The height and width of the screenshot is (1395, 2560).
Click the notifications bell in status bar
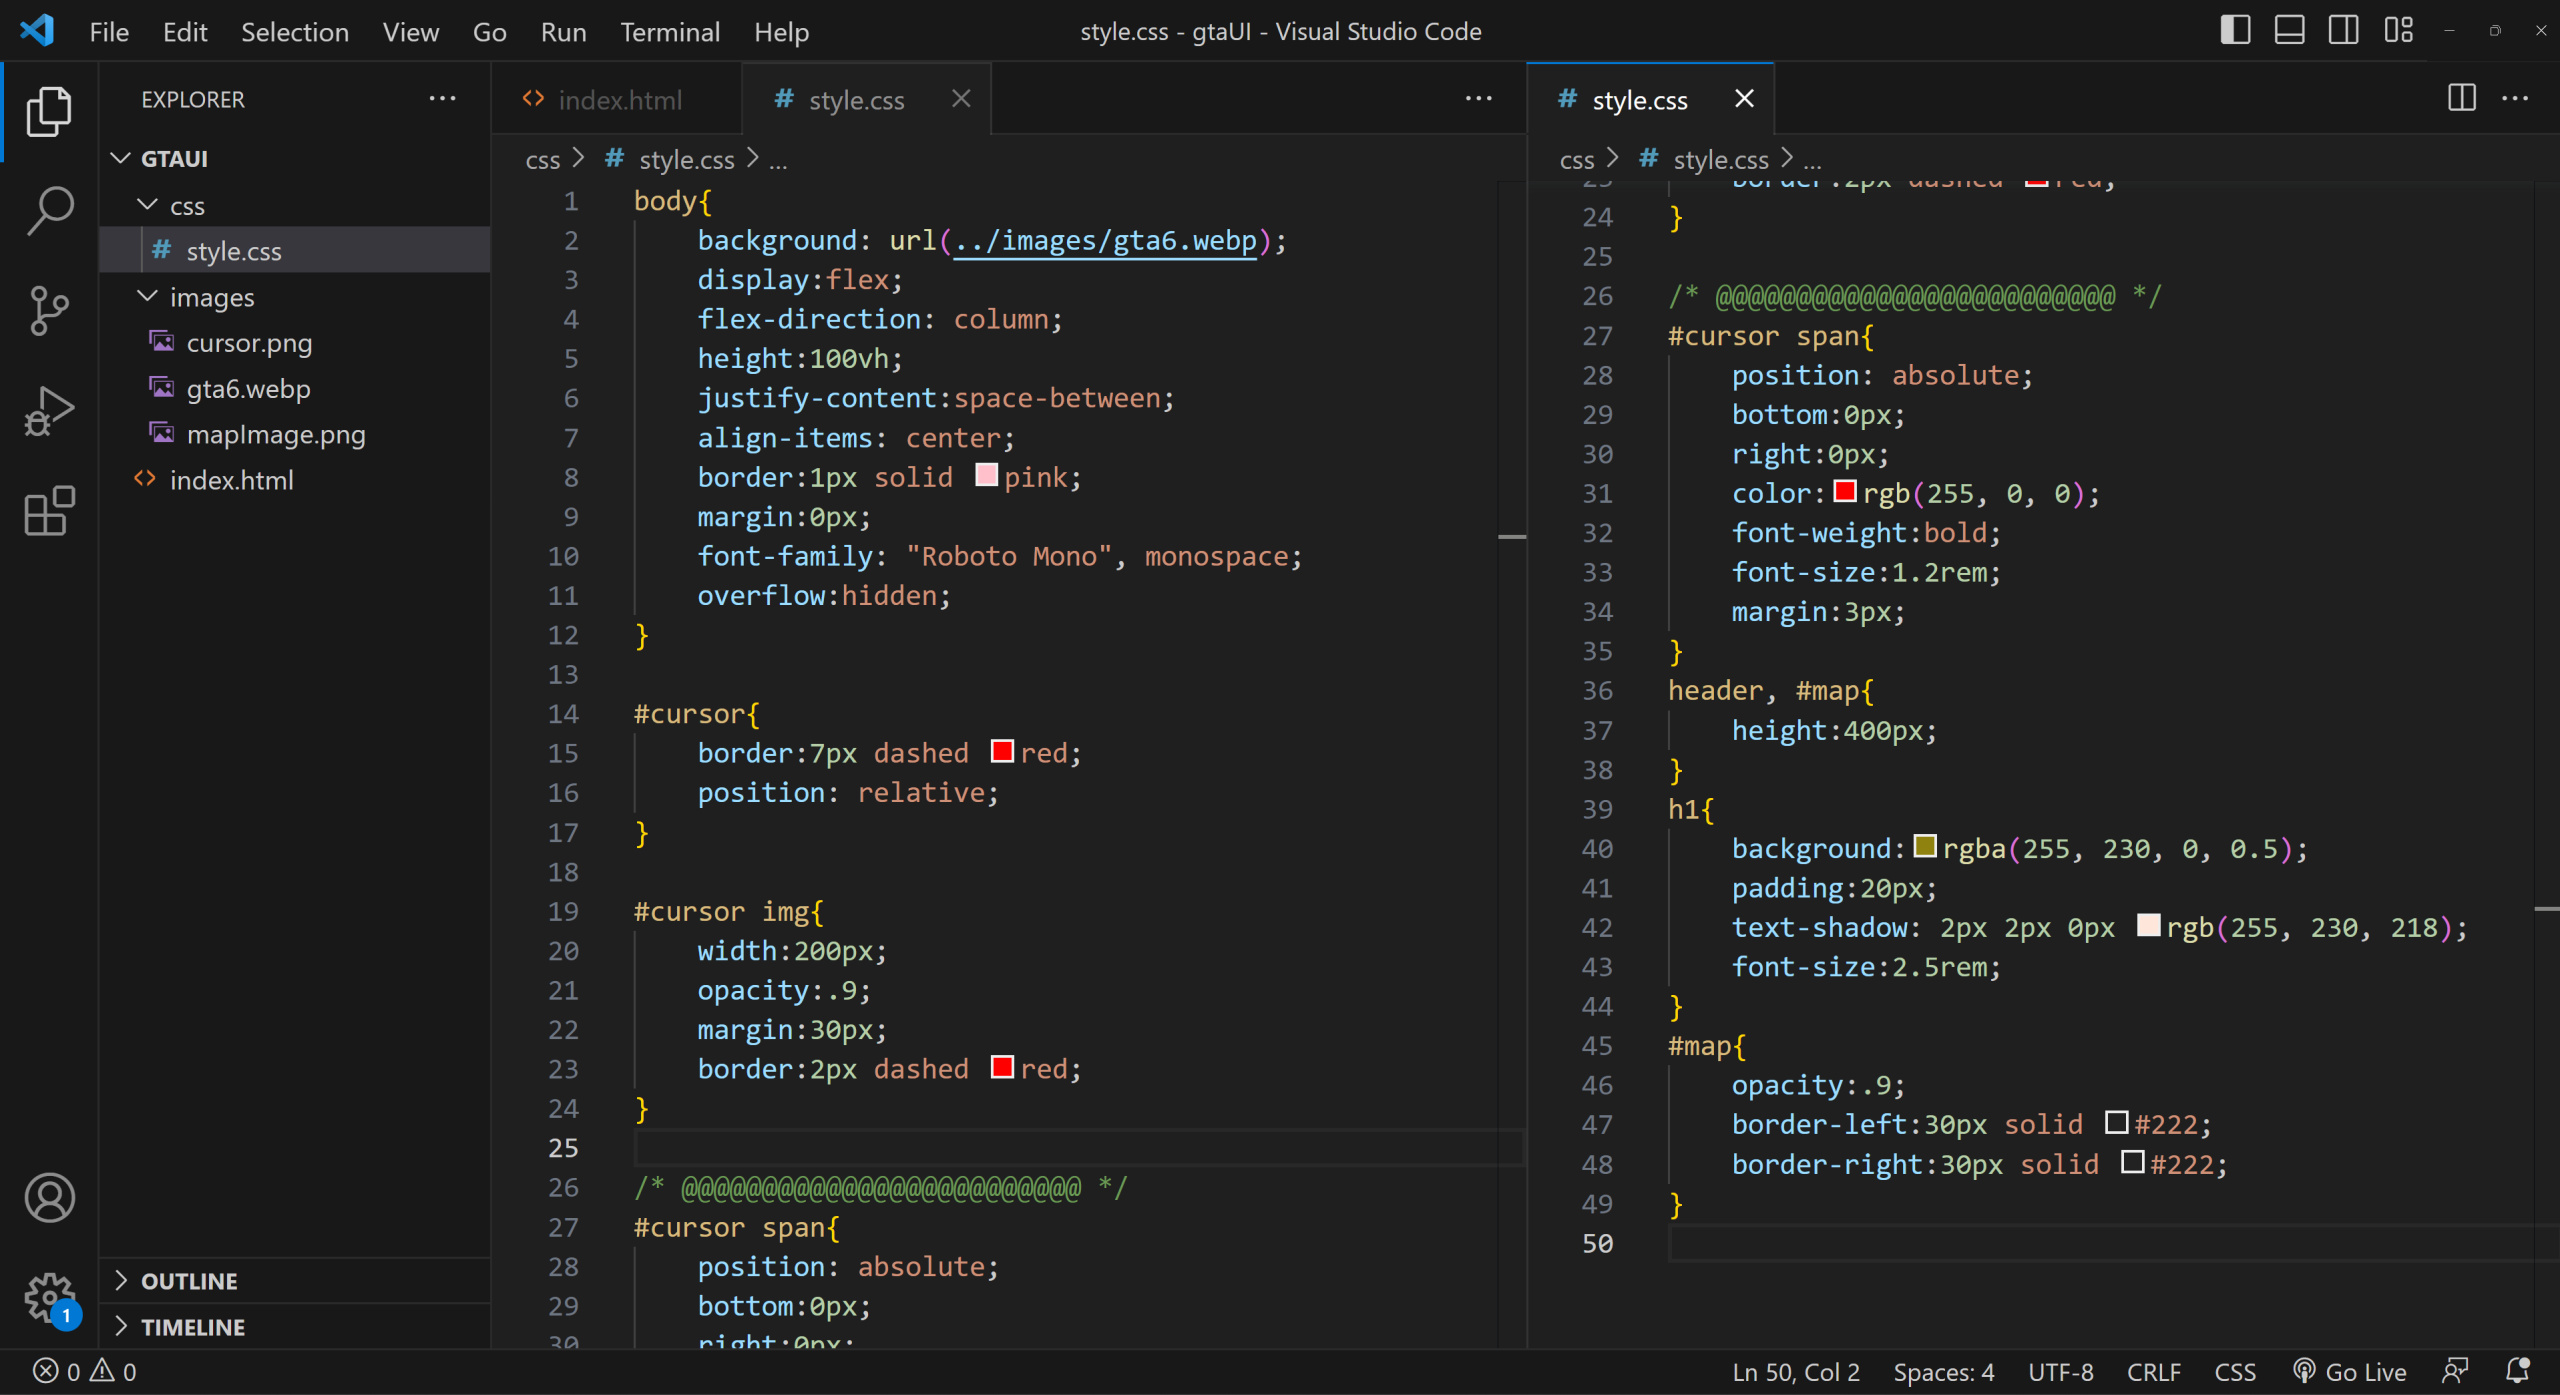point(2518,1371)
